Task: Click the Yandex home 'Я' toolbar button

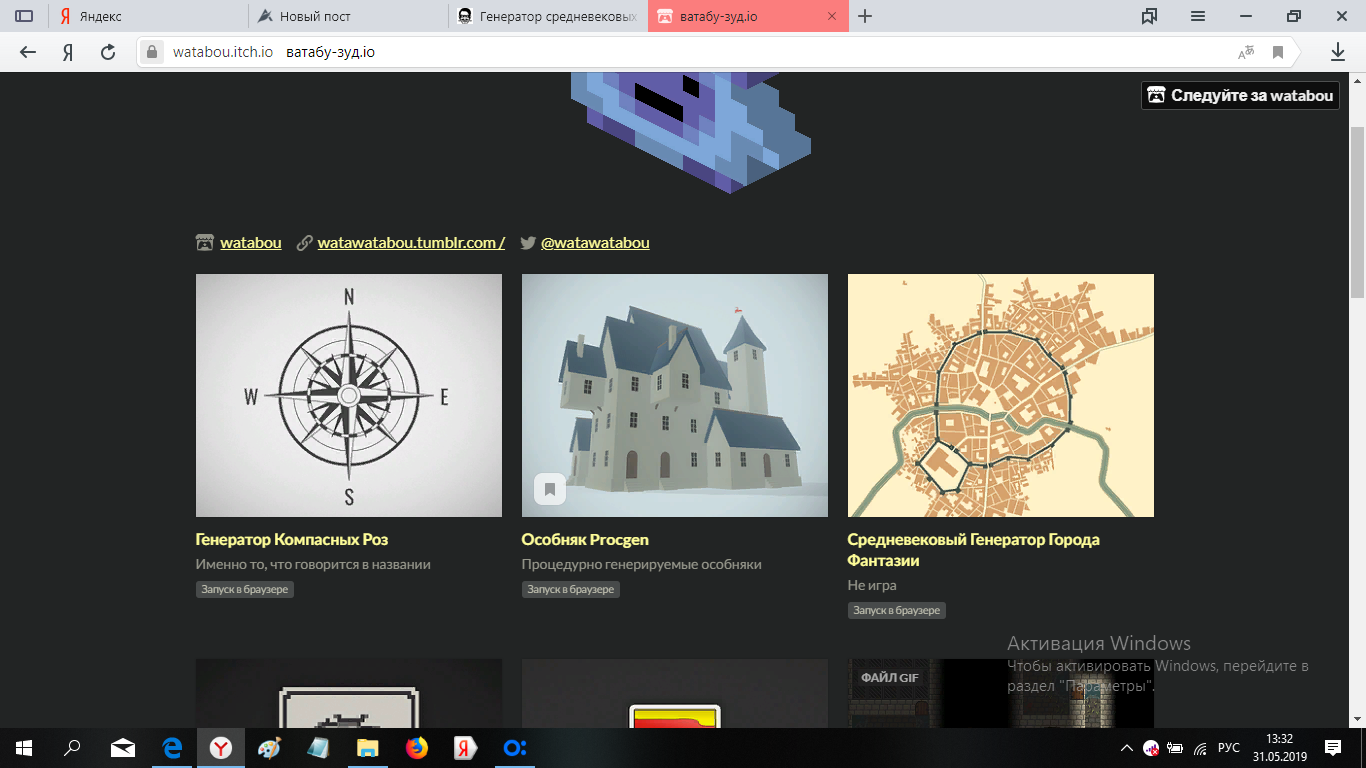Action: click(68, 53)
